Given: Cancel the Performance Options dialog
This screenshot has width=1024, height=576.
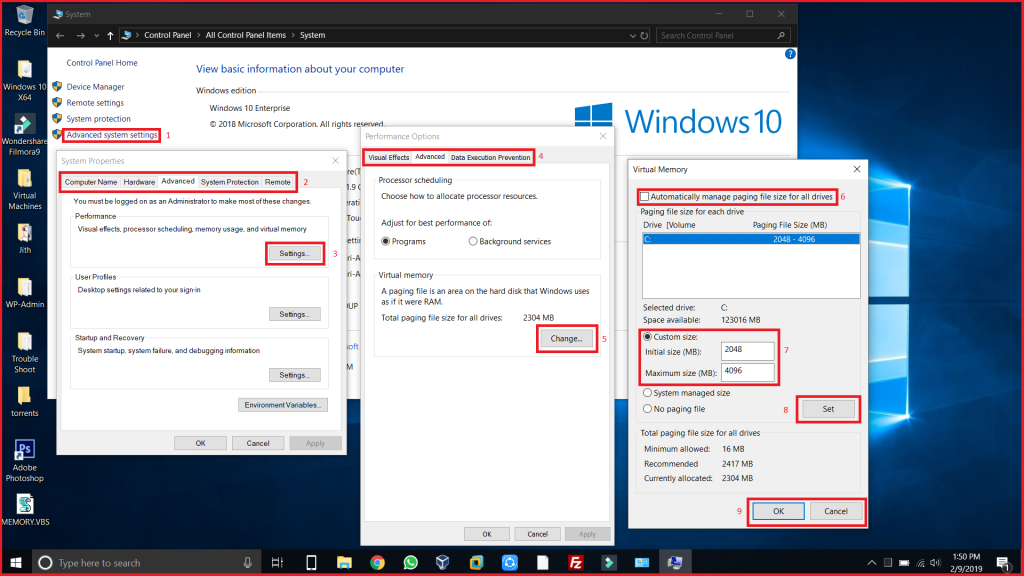Looking at the screenshot, I should coord(537,534).
